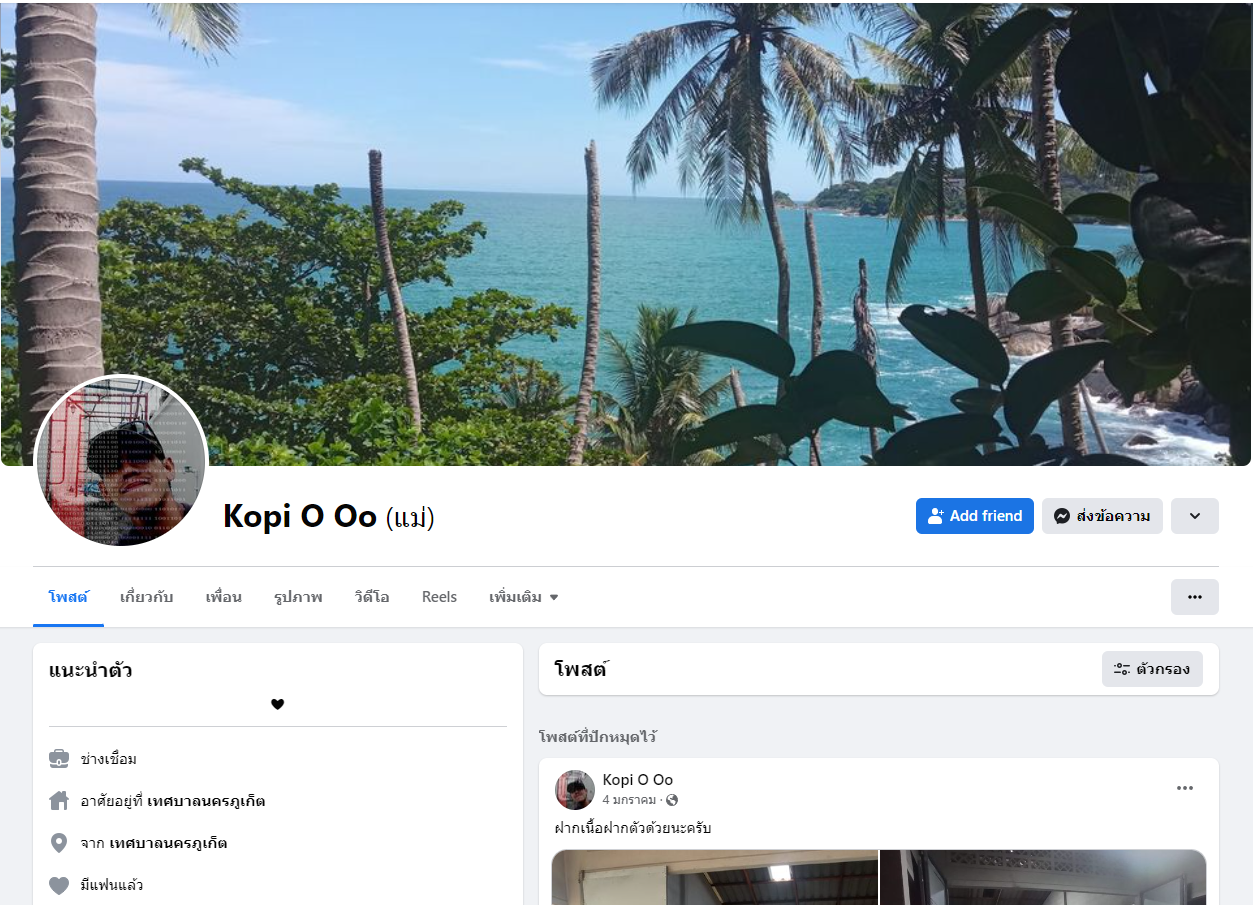Click the filter sliders icon on ตัวกรอง
This screenshot has height=905, width=1253.
click(1122, 669)
